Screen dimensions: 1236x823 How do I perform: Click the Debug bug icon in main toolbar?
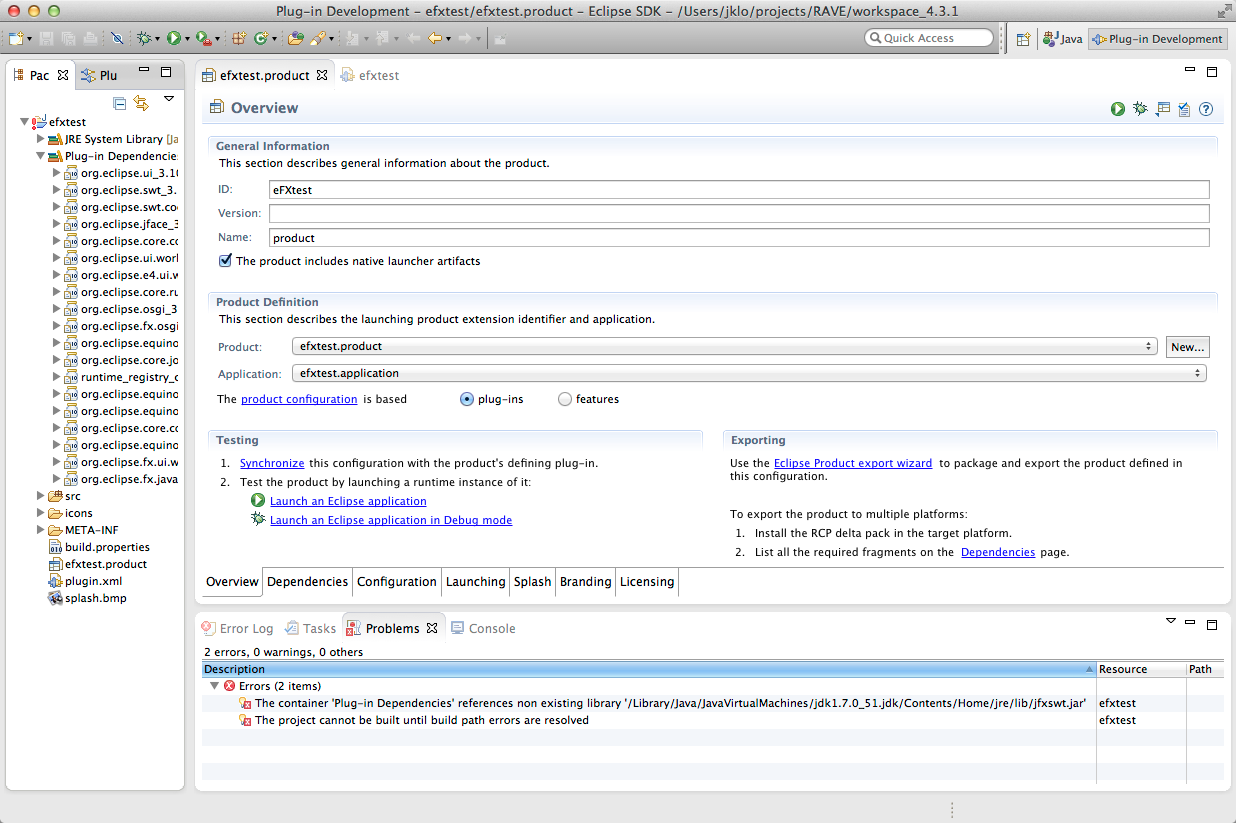point(144,38)
